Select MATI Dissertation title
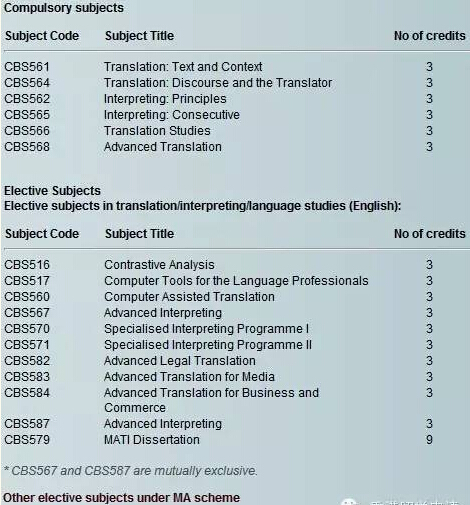The height and width of the screenshot is (505, 470). (x=152, y=440)
